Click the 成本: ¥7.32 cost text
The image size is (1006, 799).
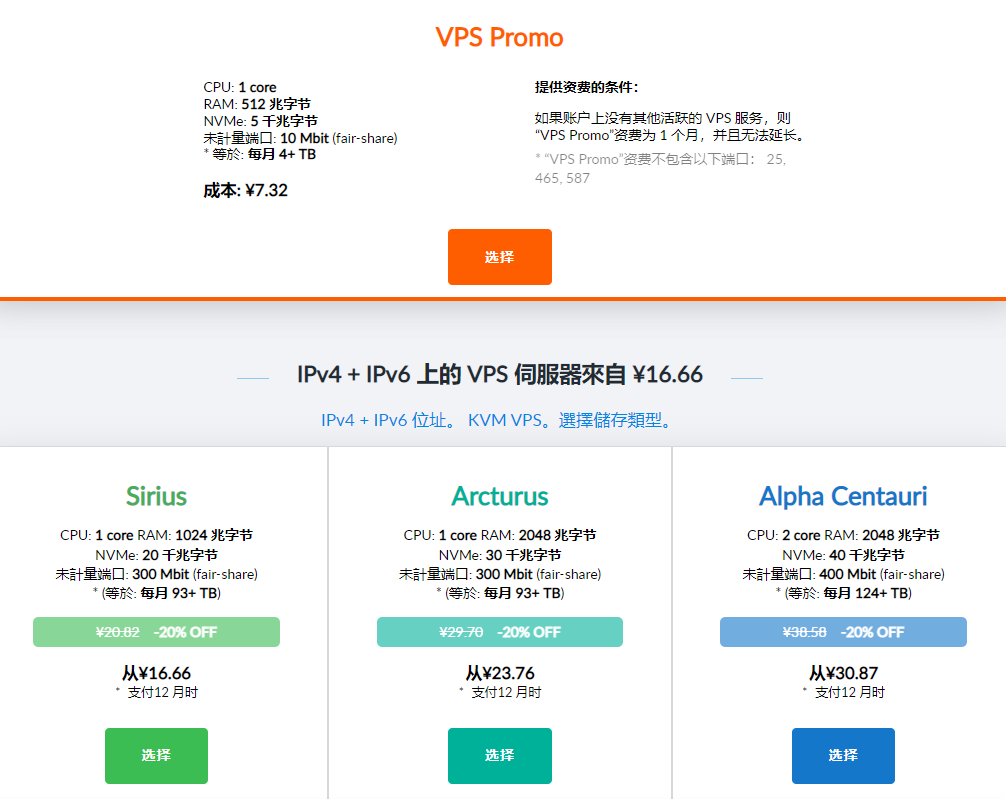coord(244,189)
